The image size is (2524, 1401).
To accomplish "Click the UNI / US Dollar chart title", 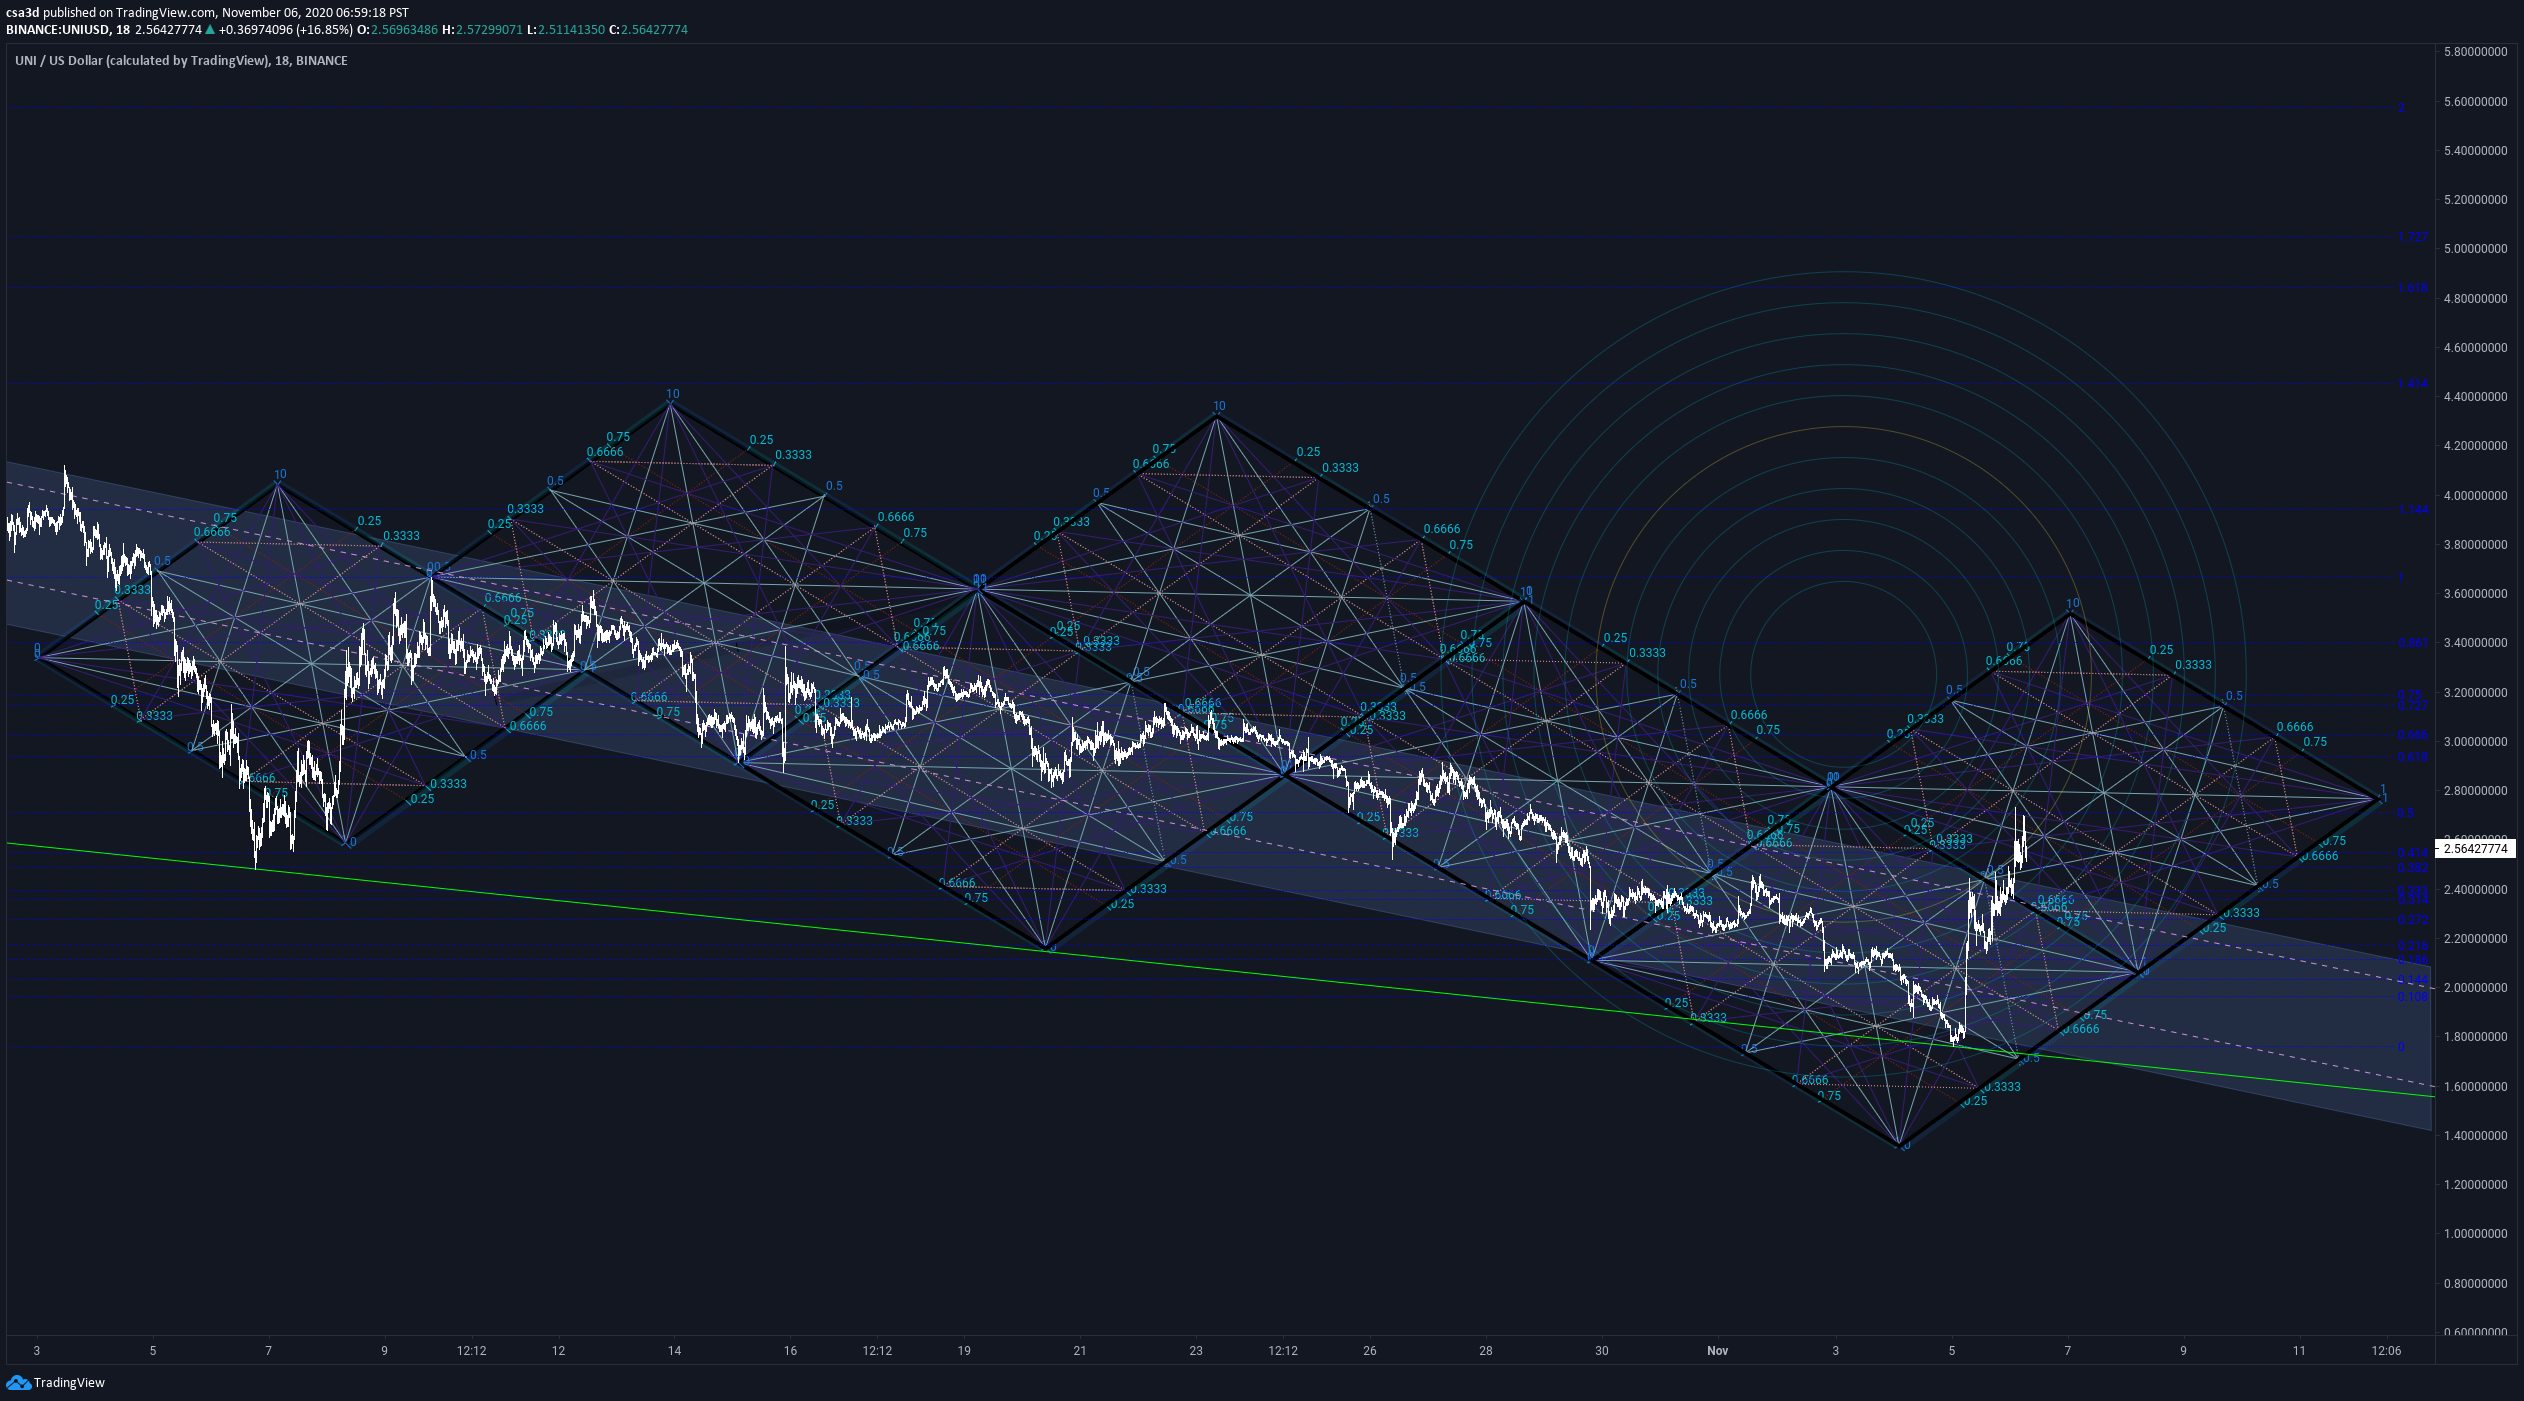I will (181, 61).
